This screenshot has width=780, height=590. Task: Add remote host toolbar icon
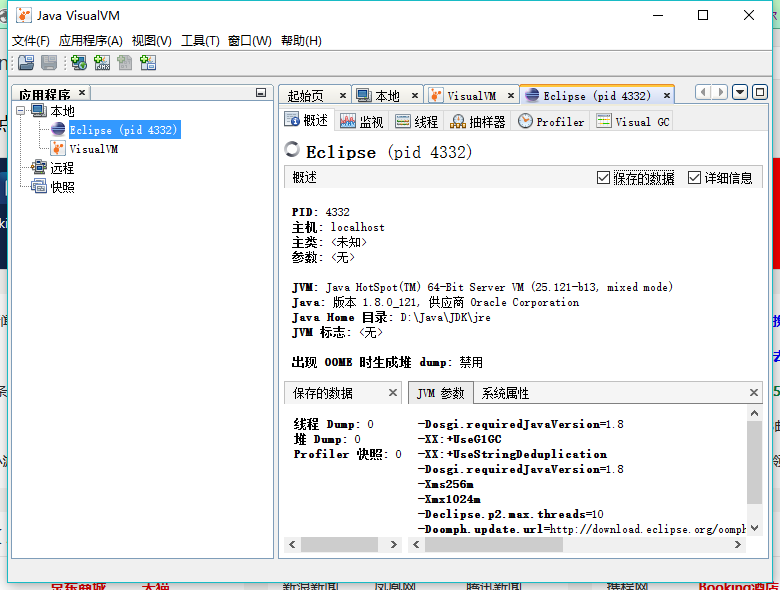click(x=79, y=63)
